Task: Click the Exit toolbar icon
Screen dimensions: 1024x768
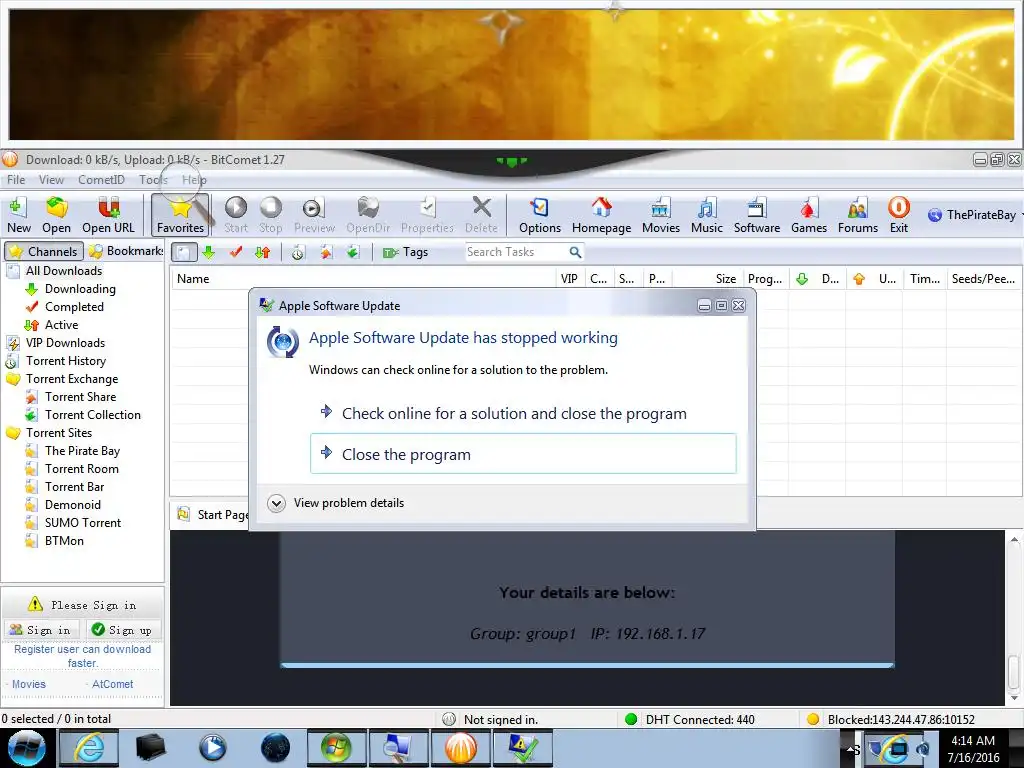Action: coord(899,215)
